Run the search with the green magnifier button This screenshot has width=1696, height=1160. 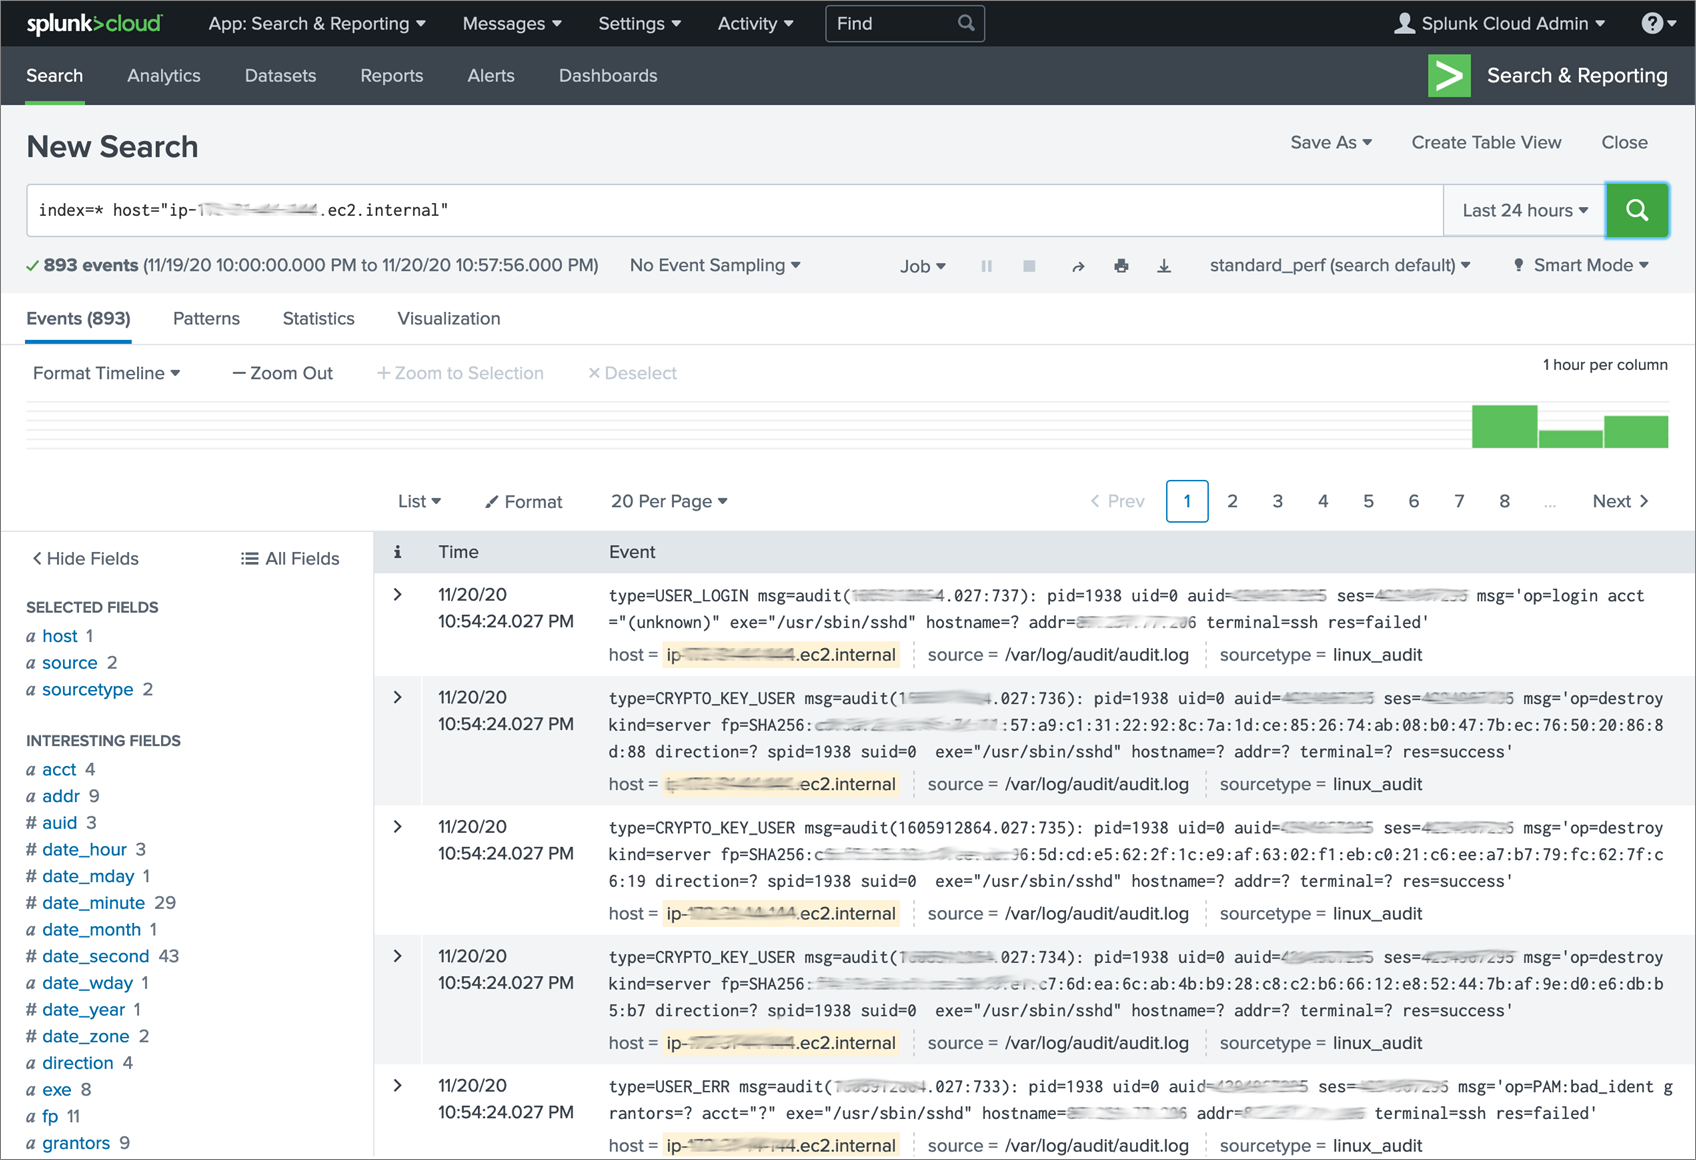(x=1637, y=210)
